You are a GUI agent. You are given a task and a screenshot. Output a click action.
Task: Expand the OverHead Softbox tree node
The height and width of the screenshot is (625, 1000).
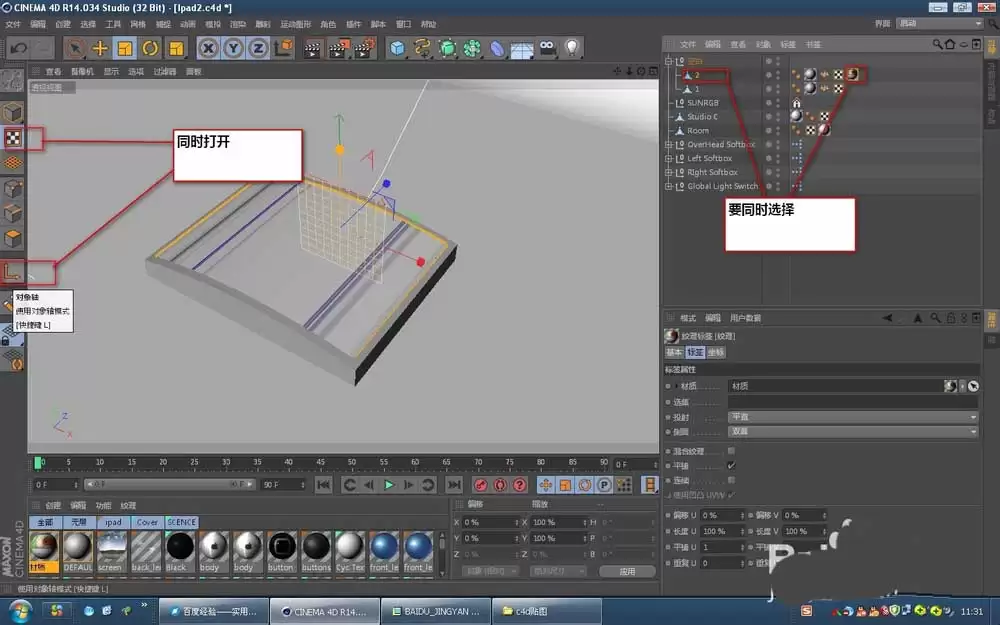[x=668, y=144]
